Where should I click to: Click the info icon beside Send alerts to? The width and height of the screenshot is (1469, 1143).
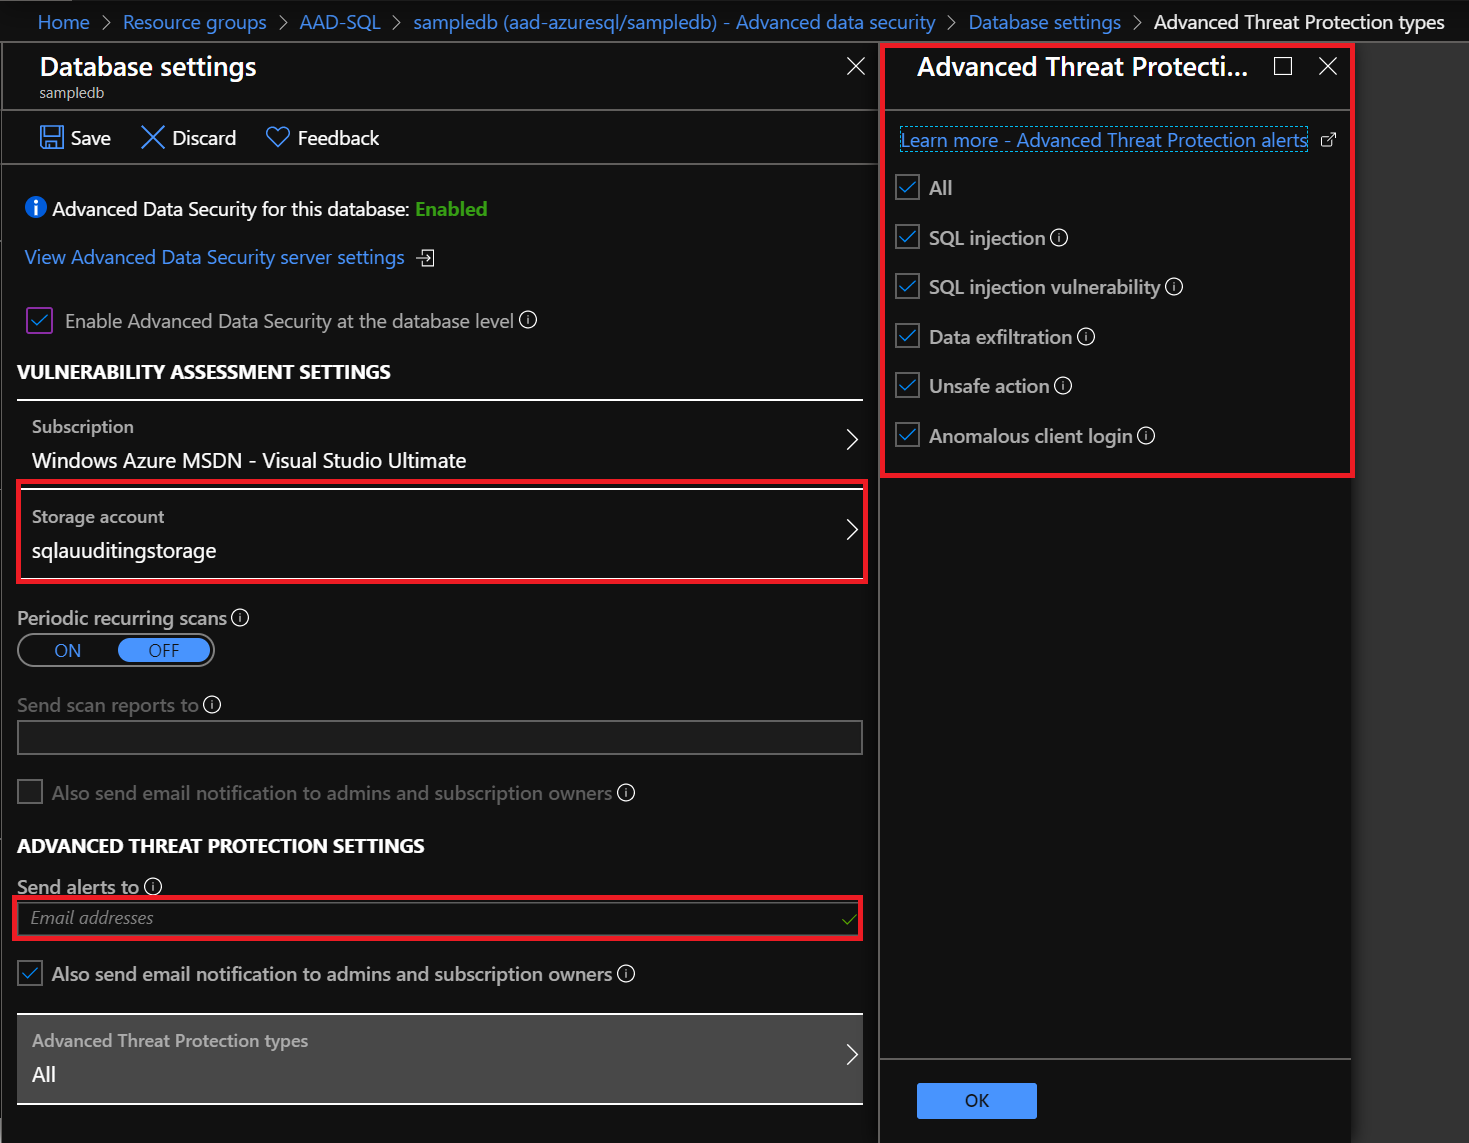point(153,886)
